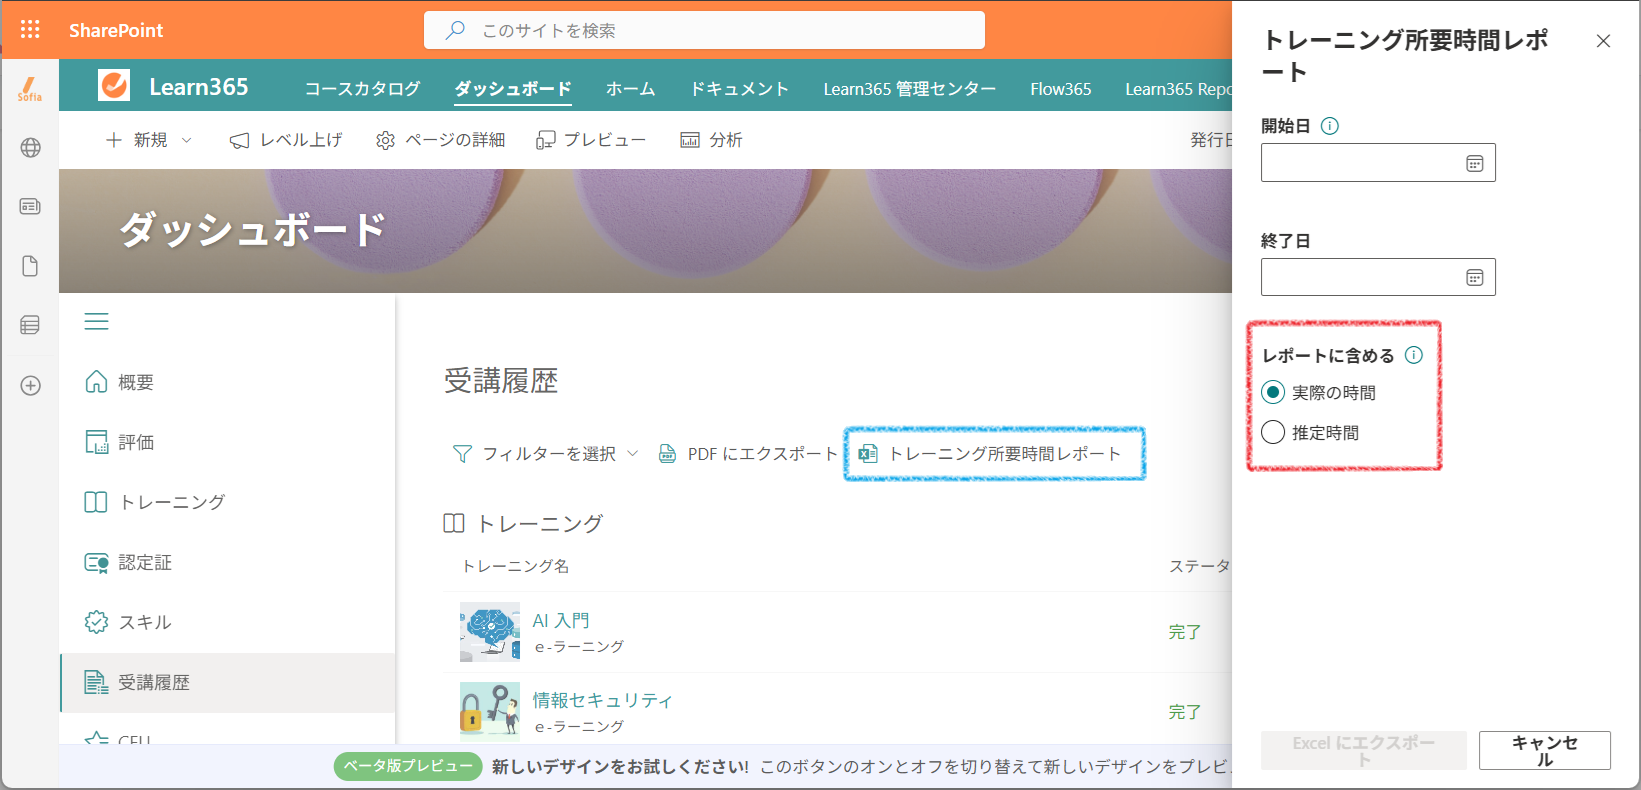Click the 情報セキュリティ course thumbnail
Screen dimensions: 1641x790
point(490,712)
